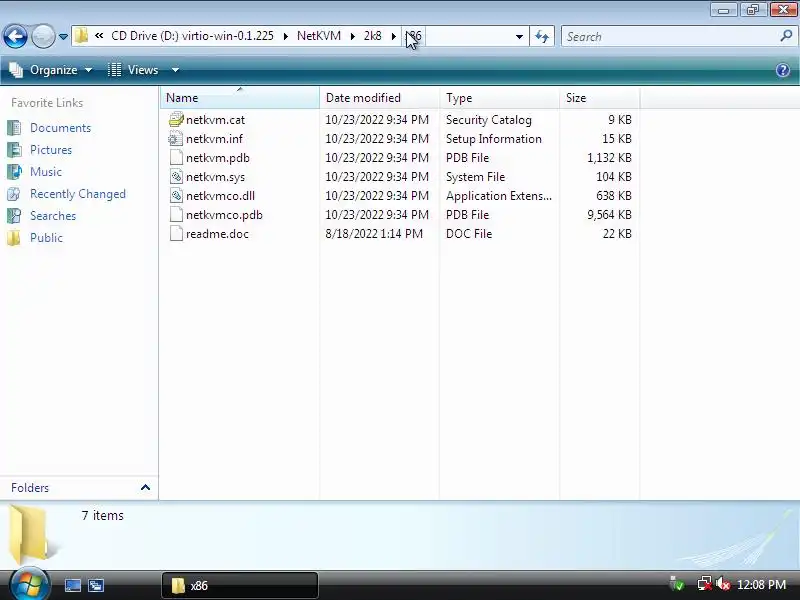This screenshot has height=600, width=800.
Task: Open Documents favorite link
Action: pos(61,128)
